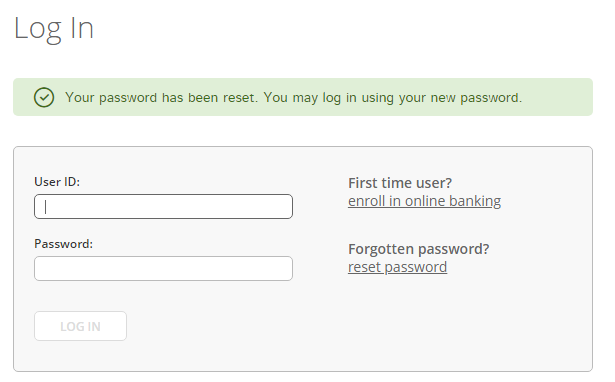
Task: Click 'new password' in the green banner
Action: click(476, 97)
